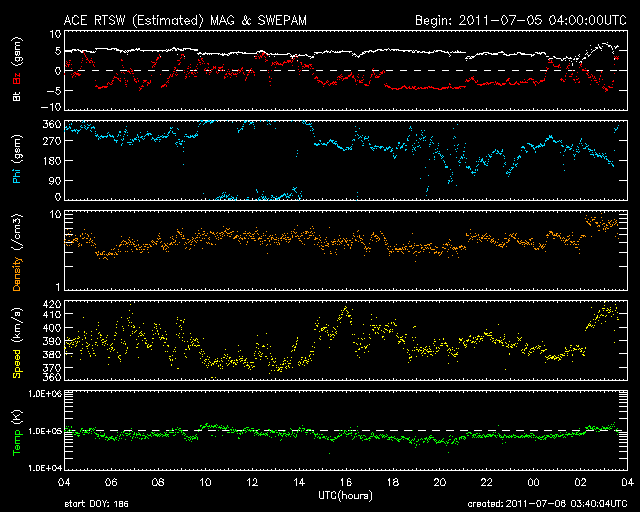Viewport: 640px width, 512px height.
Task: Click the "370" tick on the Speed axis
Action: click(52, 368)
